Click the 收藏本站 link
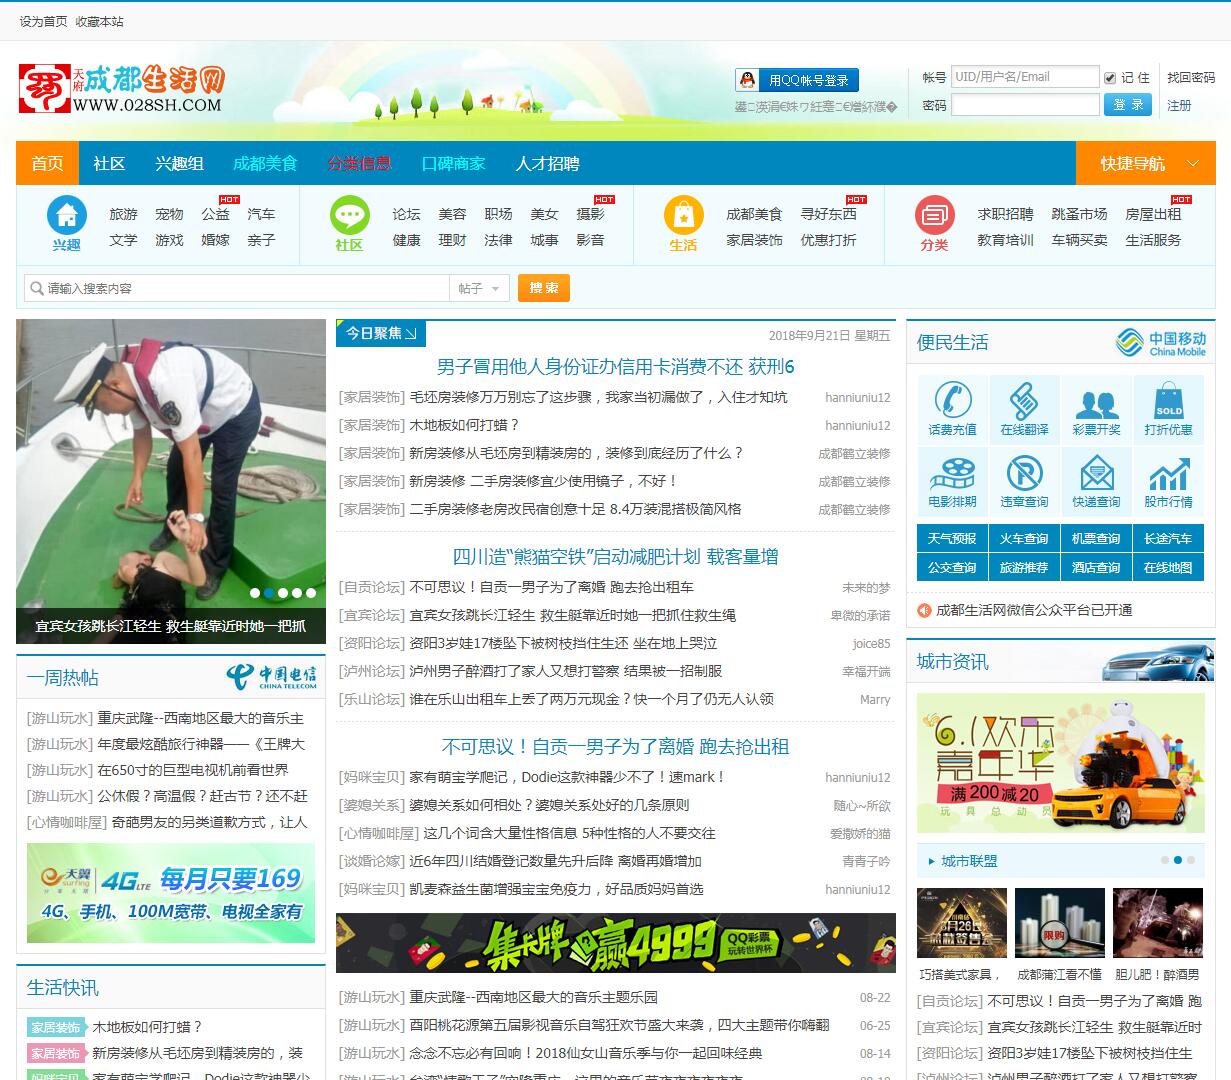This screenshot has height=1080, width=1231. click(x=99, y=21)
